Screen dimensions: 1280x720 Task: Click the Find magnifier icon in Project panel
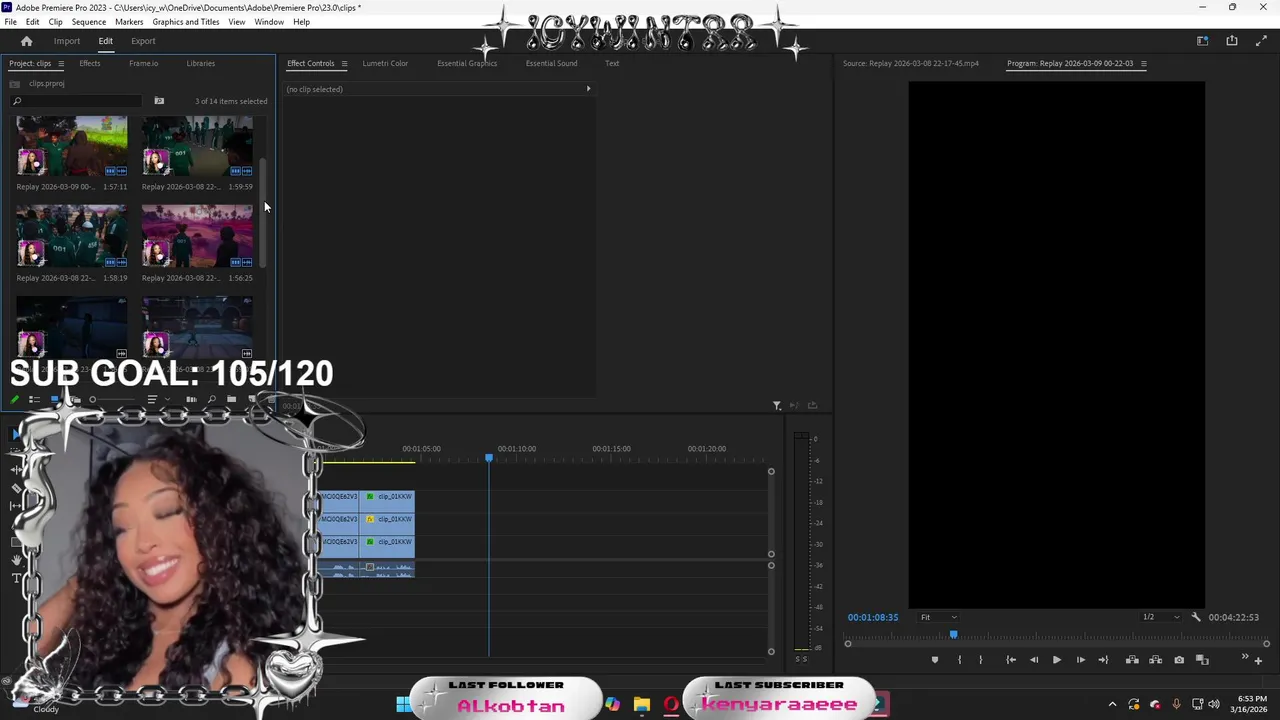click(x=211, y=400)
